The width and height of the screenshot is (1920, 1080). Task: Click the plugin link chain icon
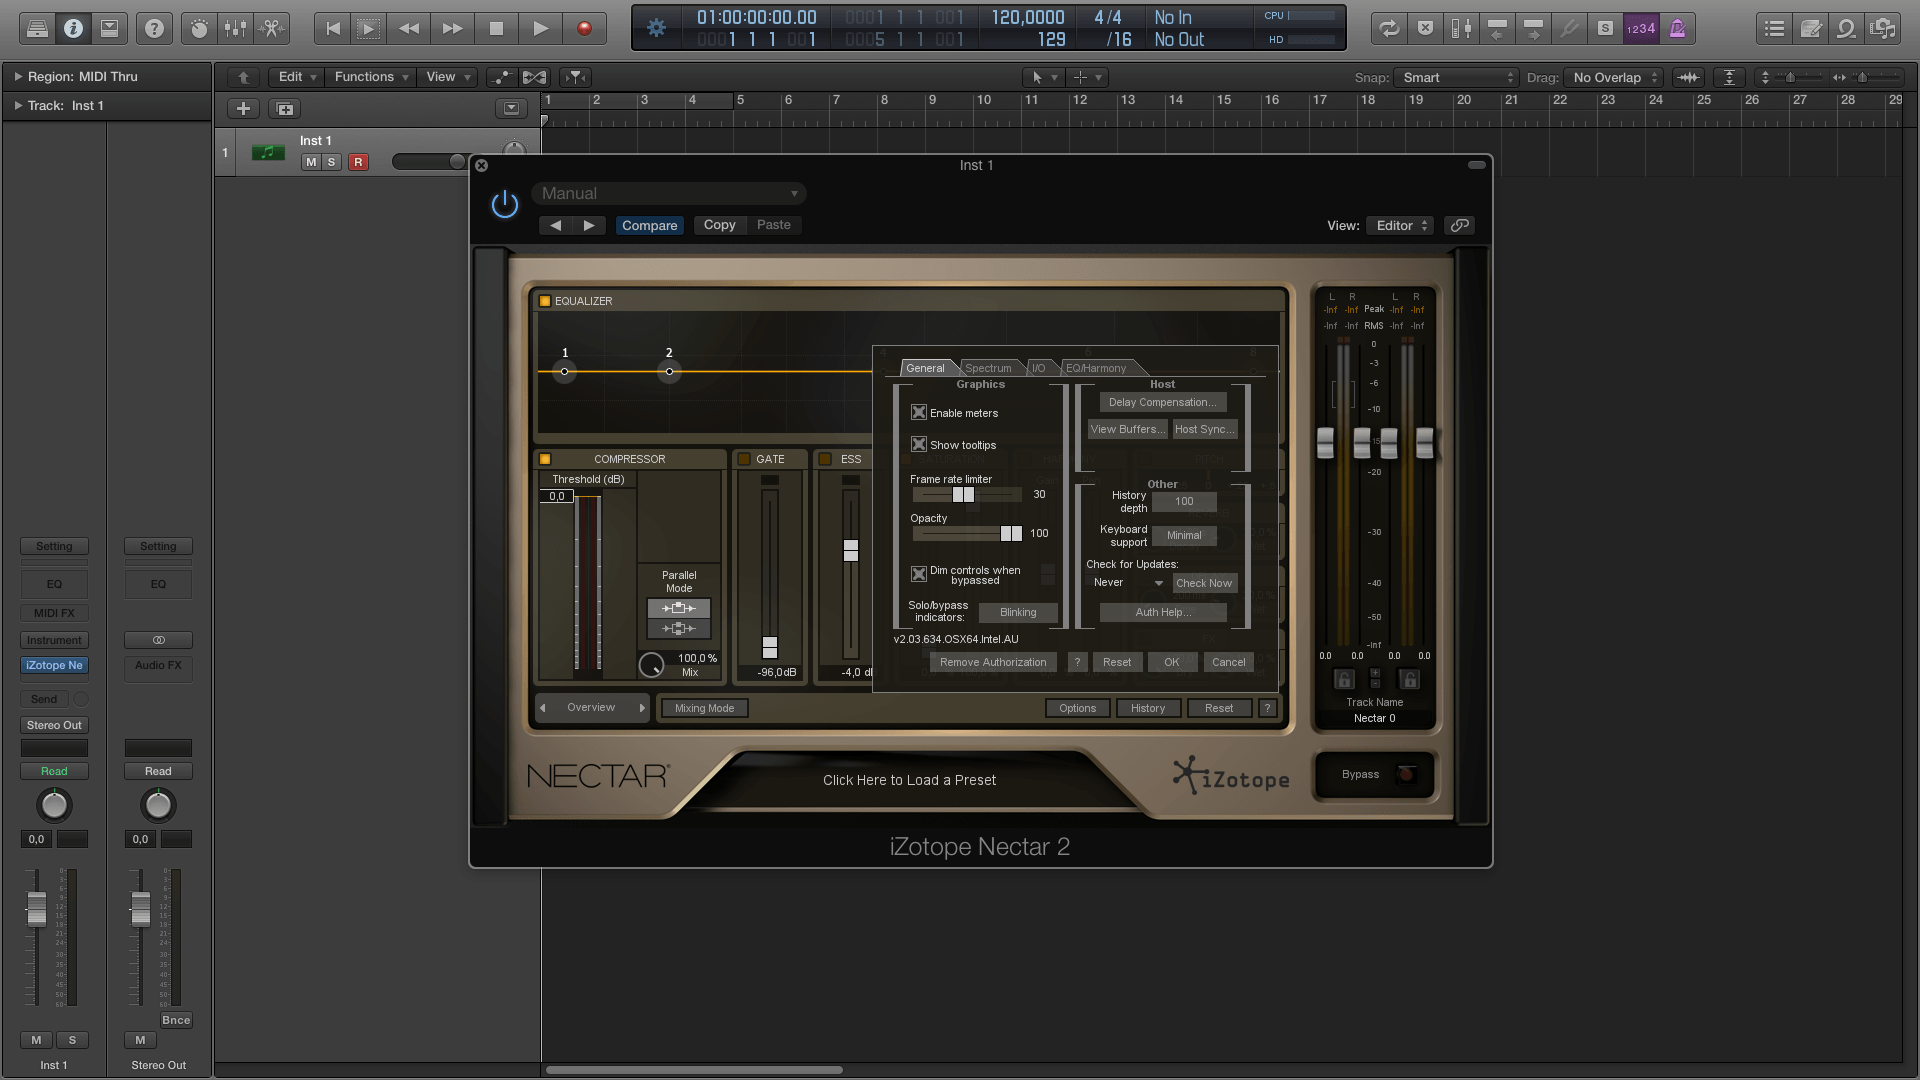(x=1460, y=225)
